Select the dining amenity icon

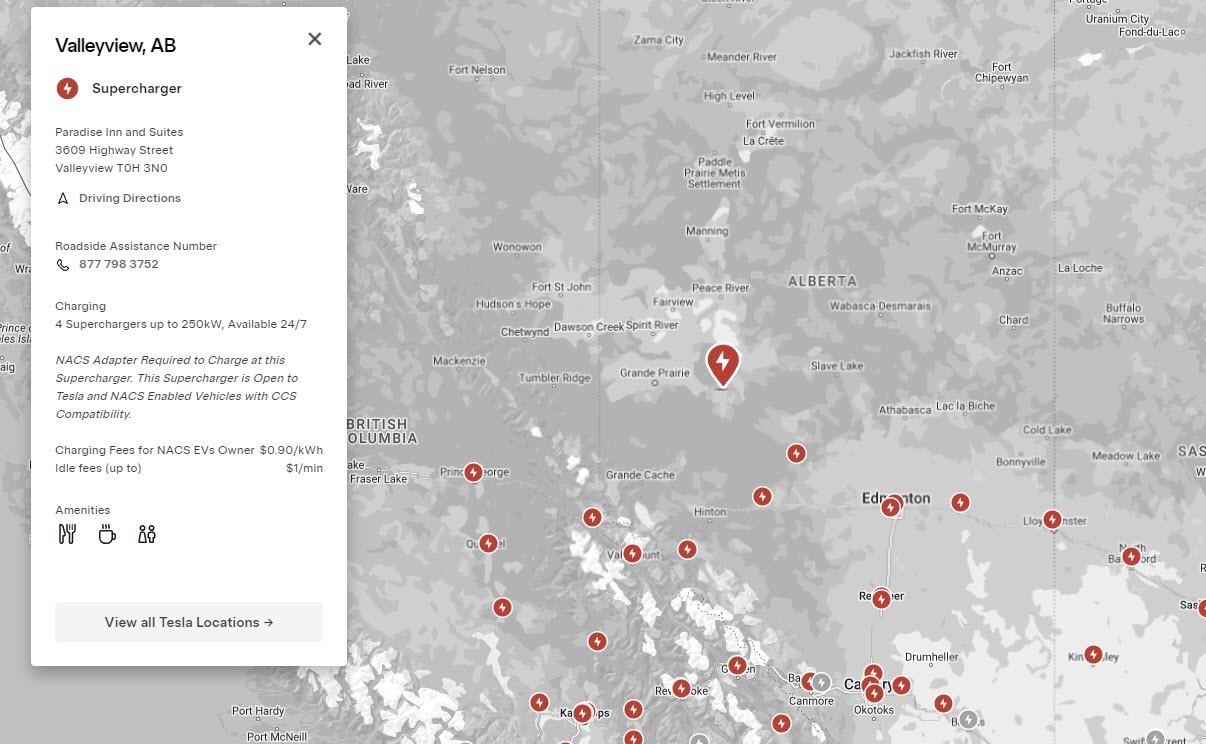[67, 533]
